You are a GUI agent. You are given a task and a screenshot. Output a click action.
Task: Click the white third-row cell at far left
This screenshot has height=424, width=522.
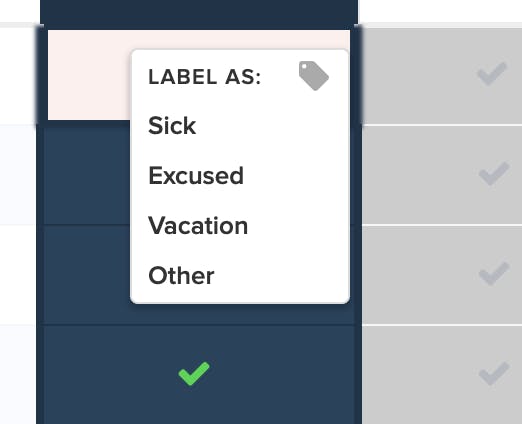18,275
